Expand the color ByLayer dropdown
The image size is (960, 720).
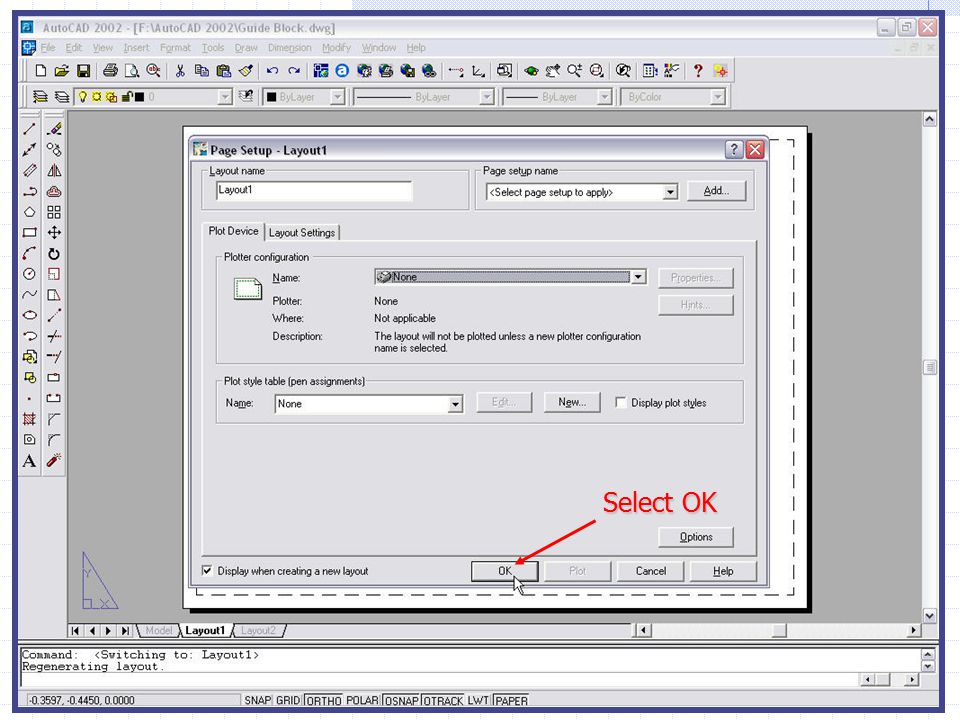(337, 97)
